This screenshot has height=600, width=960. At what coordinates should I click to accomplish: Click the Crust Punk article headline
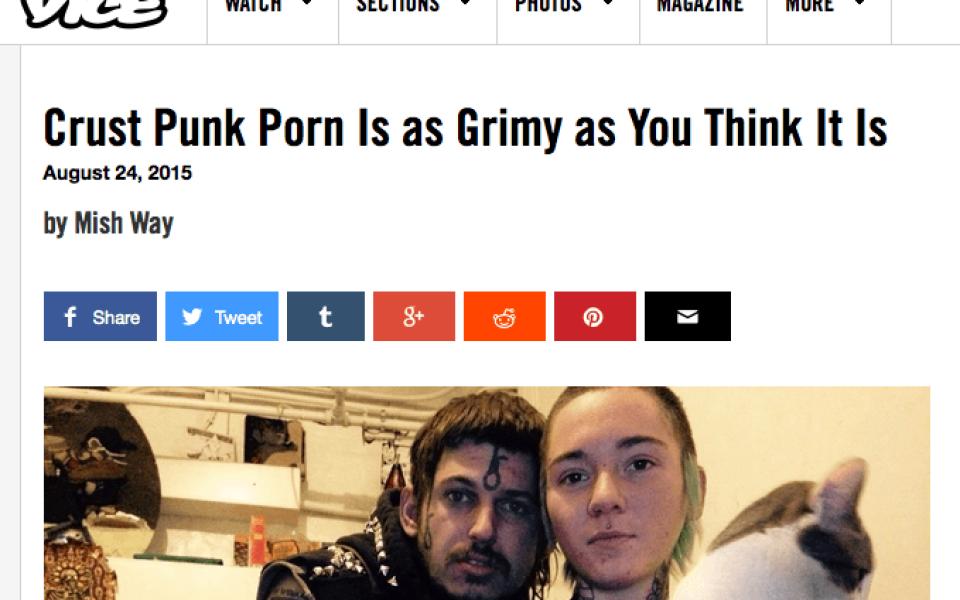pos(465,128)
